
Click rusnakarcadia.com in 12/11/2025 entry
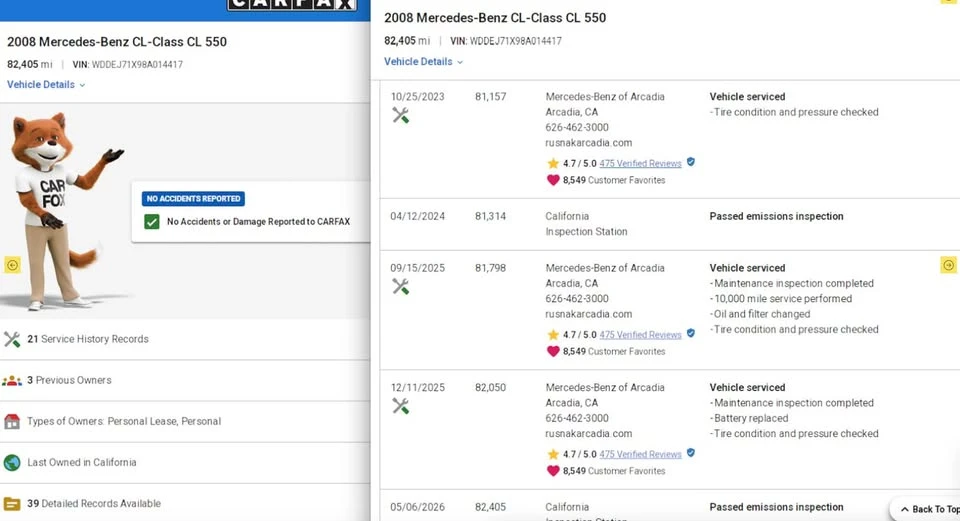coord(588,433)
